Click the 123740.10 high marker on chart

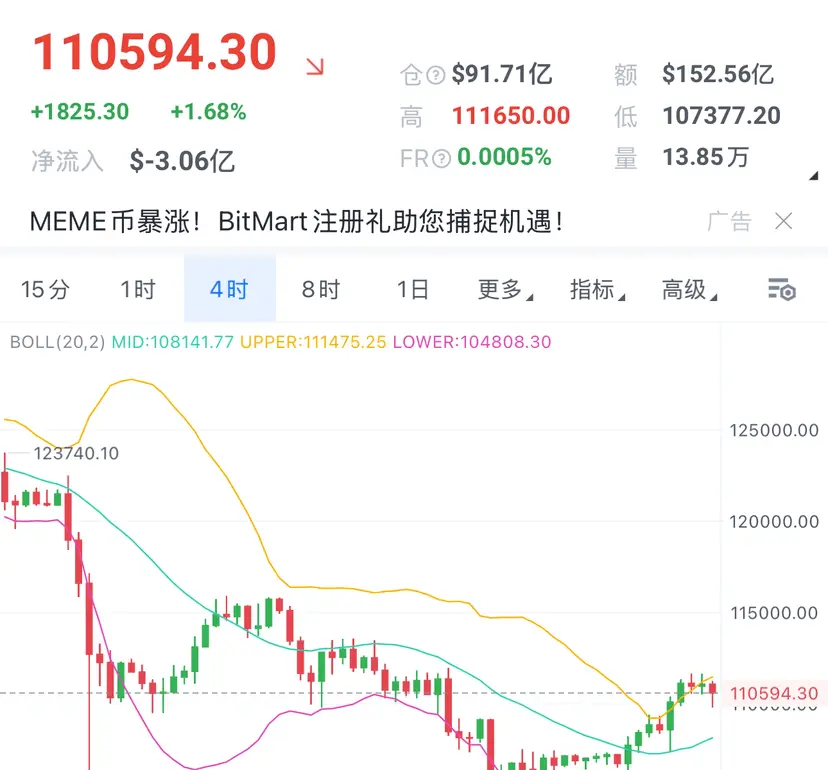click(77, 453)
